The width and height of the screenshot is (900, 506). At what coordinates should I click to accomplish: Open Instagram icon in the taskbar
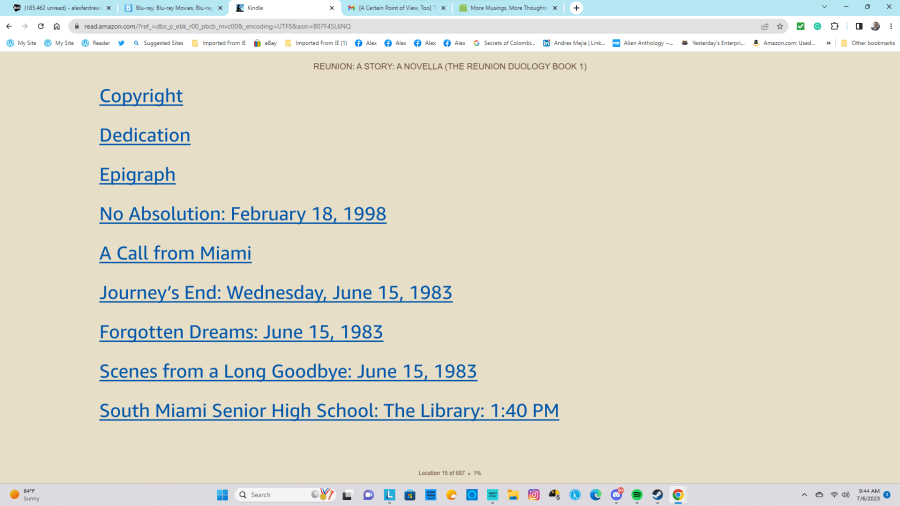[534, 495]
